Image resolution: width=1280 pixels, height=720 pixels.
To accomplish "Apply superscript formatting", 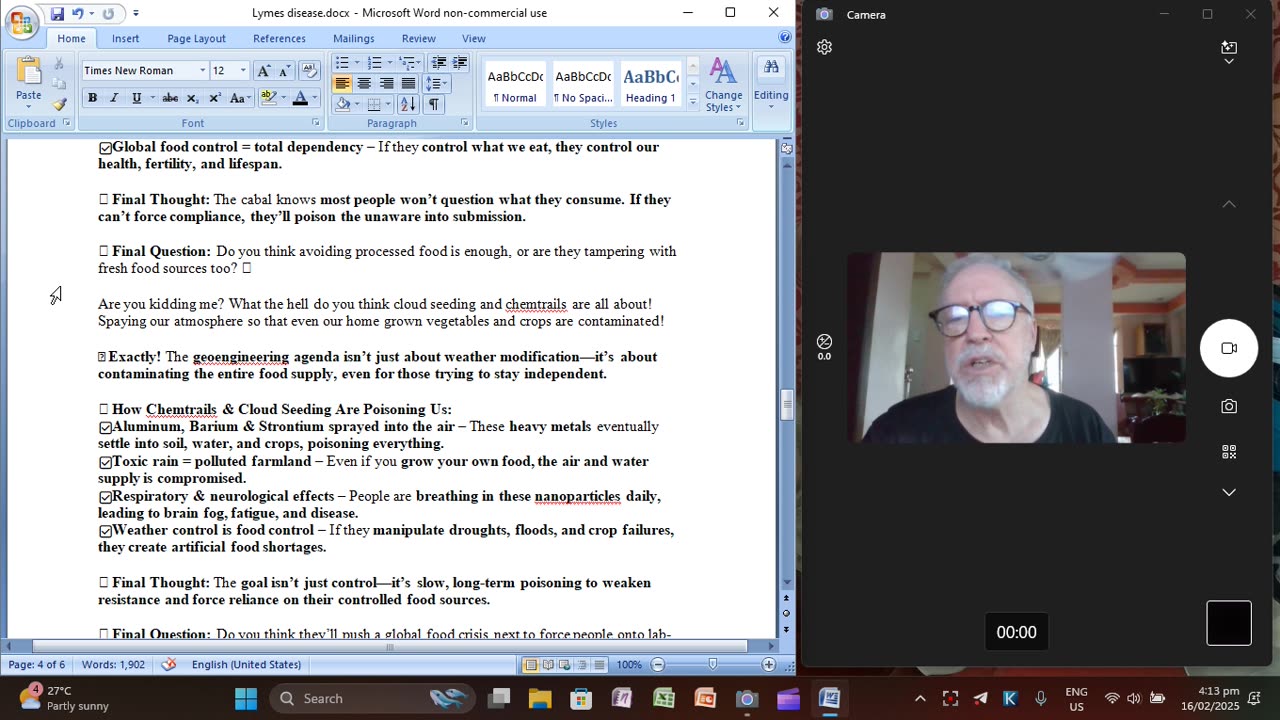I will click(214, 98).
